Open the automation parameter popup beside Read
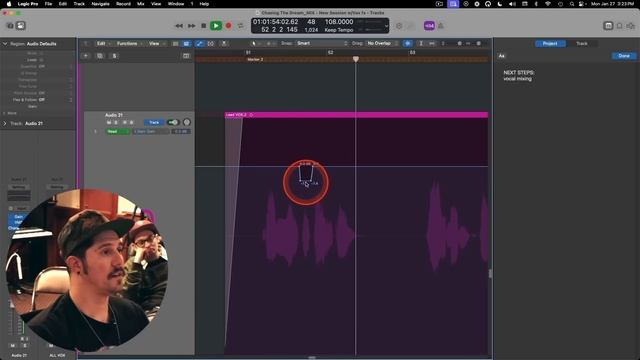This screenshot has width=640, height=360. [x=150, y=131]
